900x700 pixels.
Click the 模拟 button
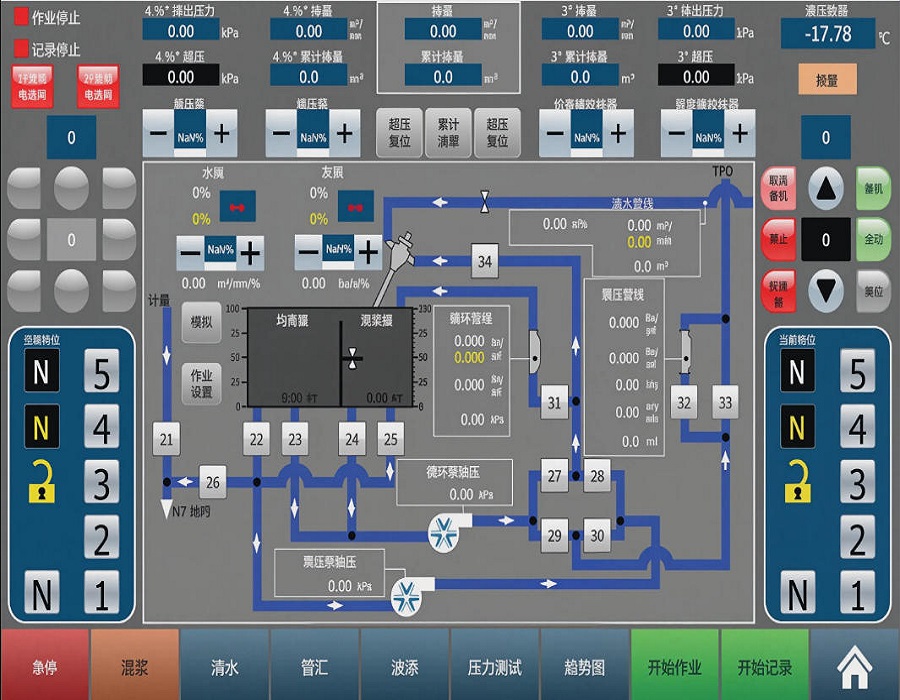pos(201,322)
